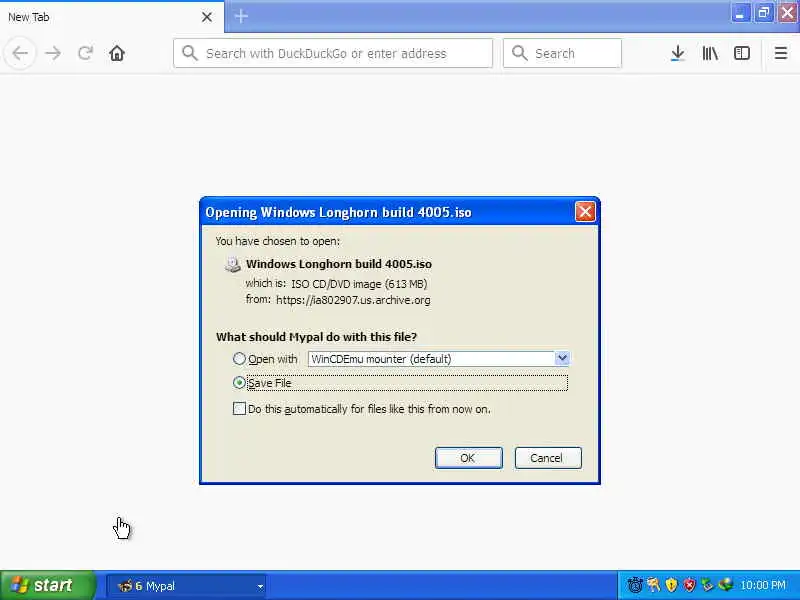Check Do this automatically for files like this
This screenshot has height=600, width=800.
[239, 409]
